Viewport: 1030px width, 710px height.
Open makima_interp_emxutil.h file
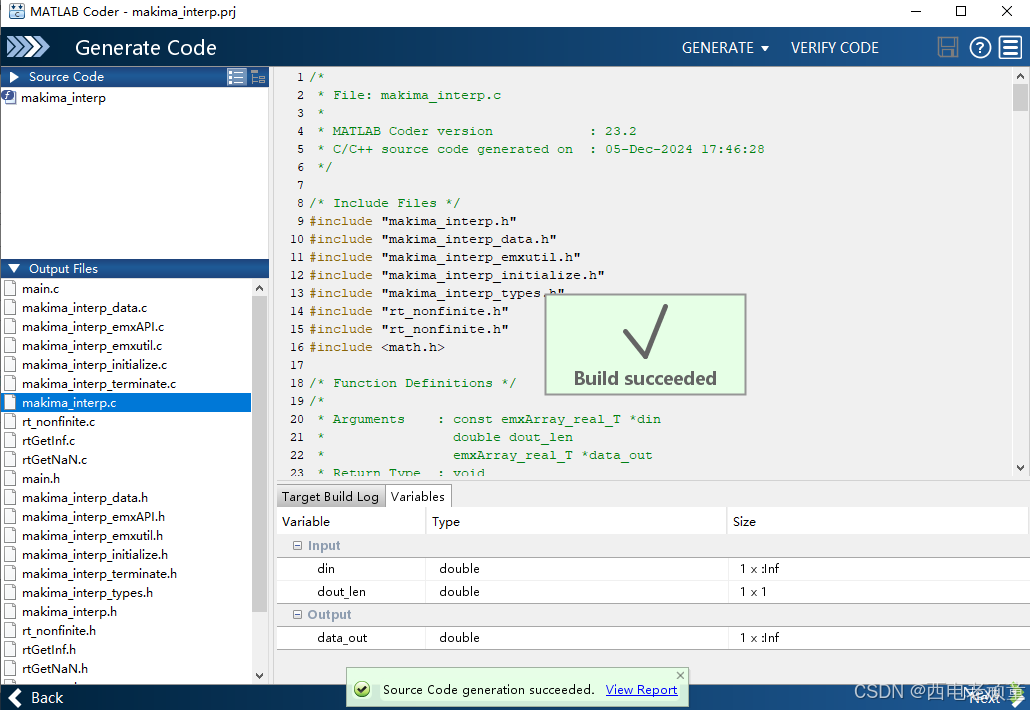point(93,536)
